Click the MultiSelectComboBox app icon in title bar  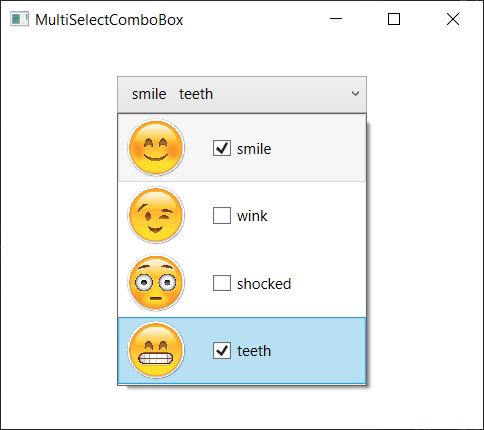point(19,19)
